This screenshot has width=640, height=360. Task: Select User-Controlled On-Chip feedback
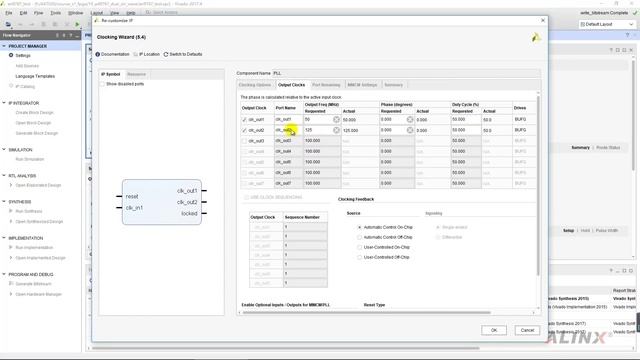pyautogui.click(x=360, y=247)
